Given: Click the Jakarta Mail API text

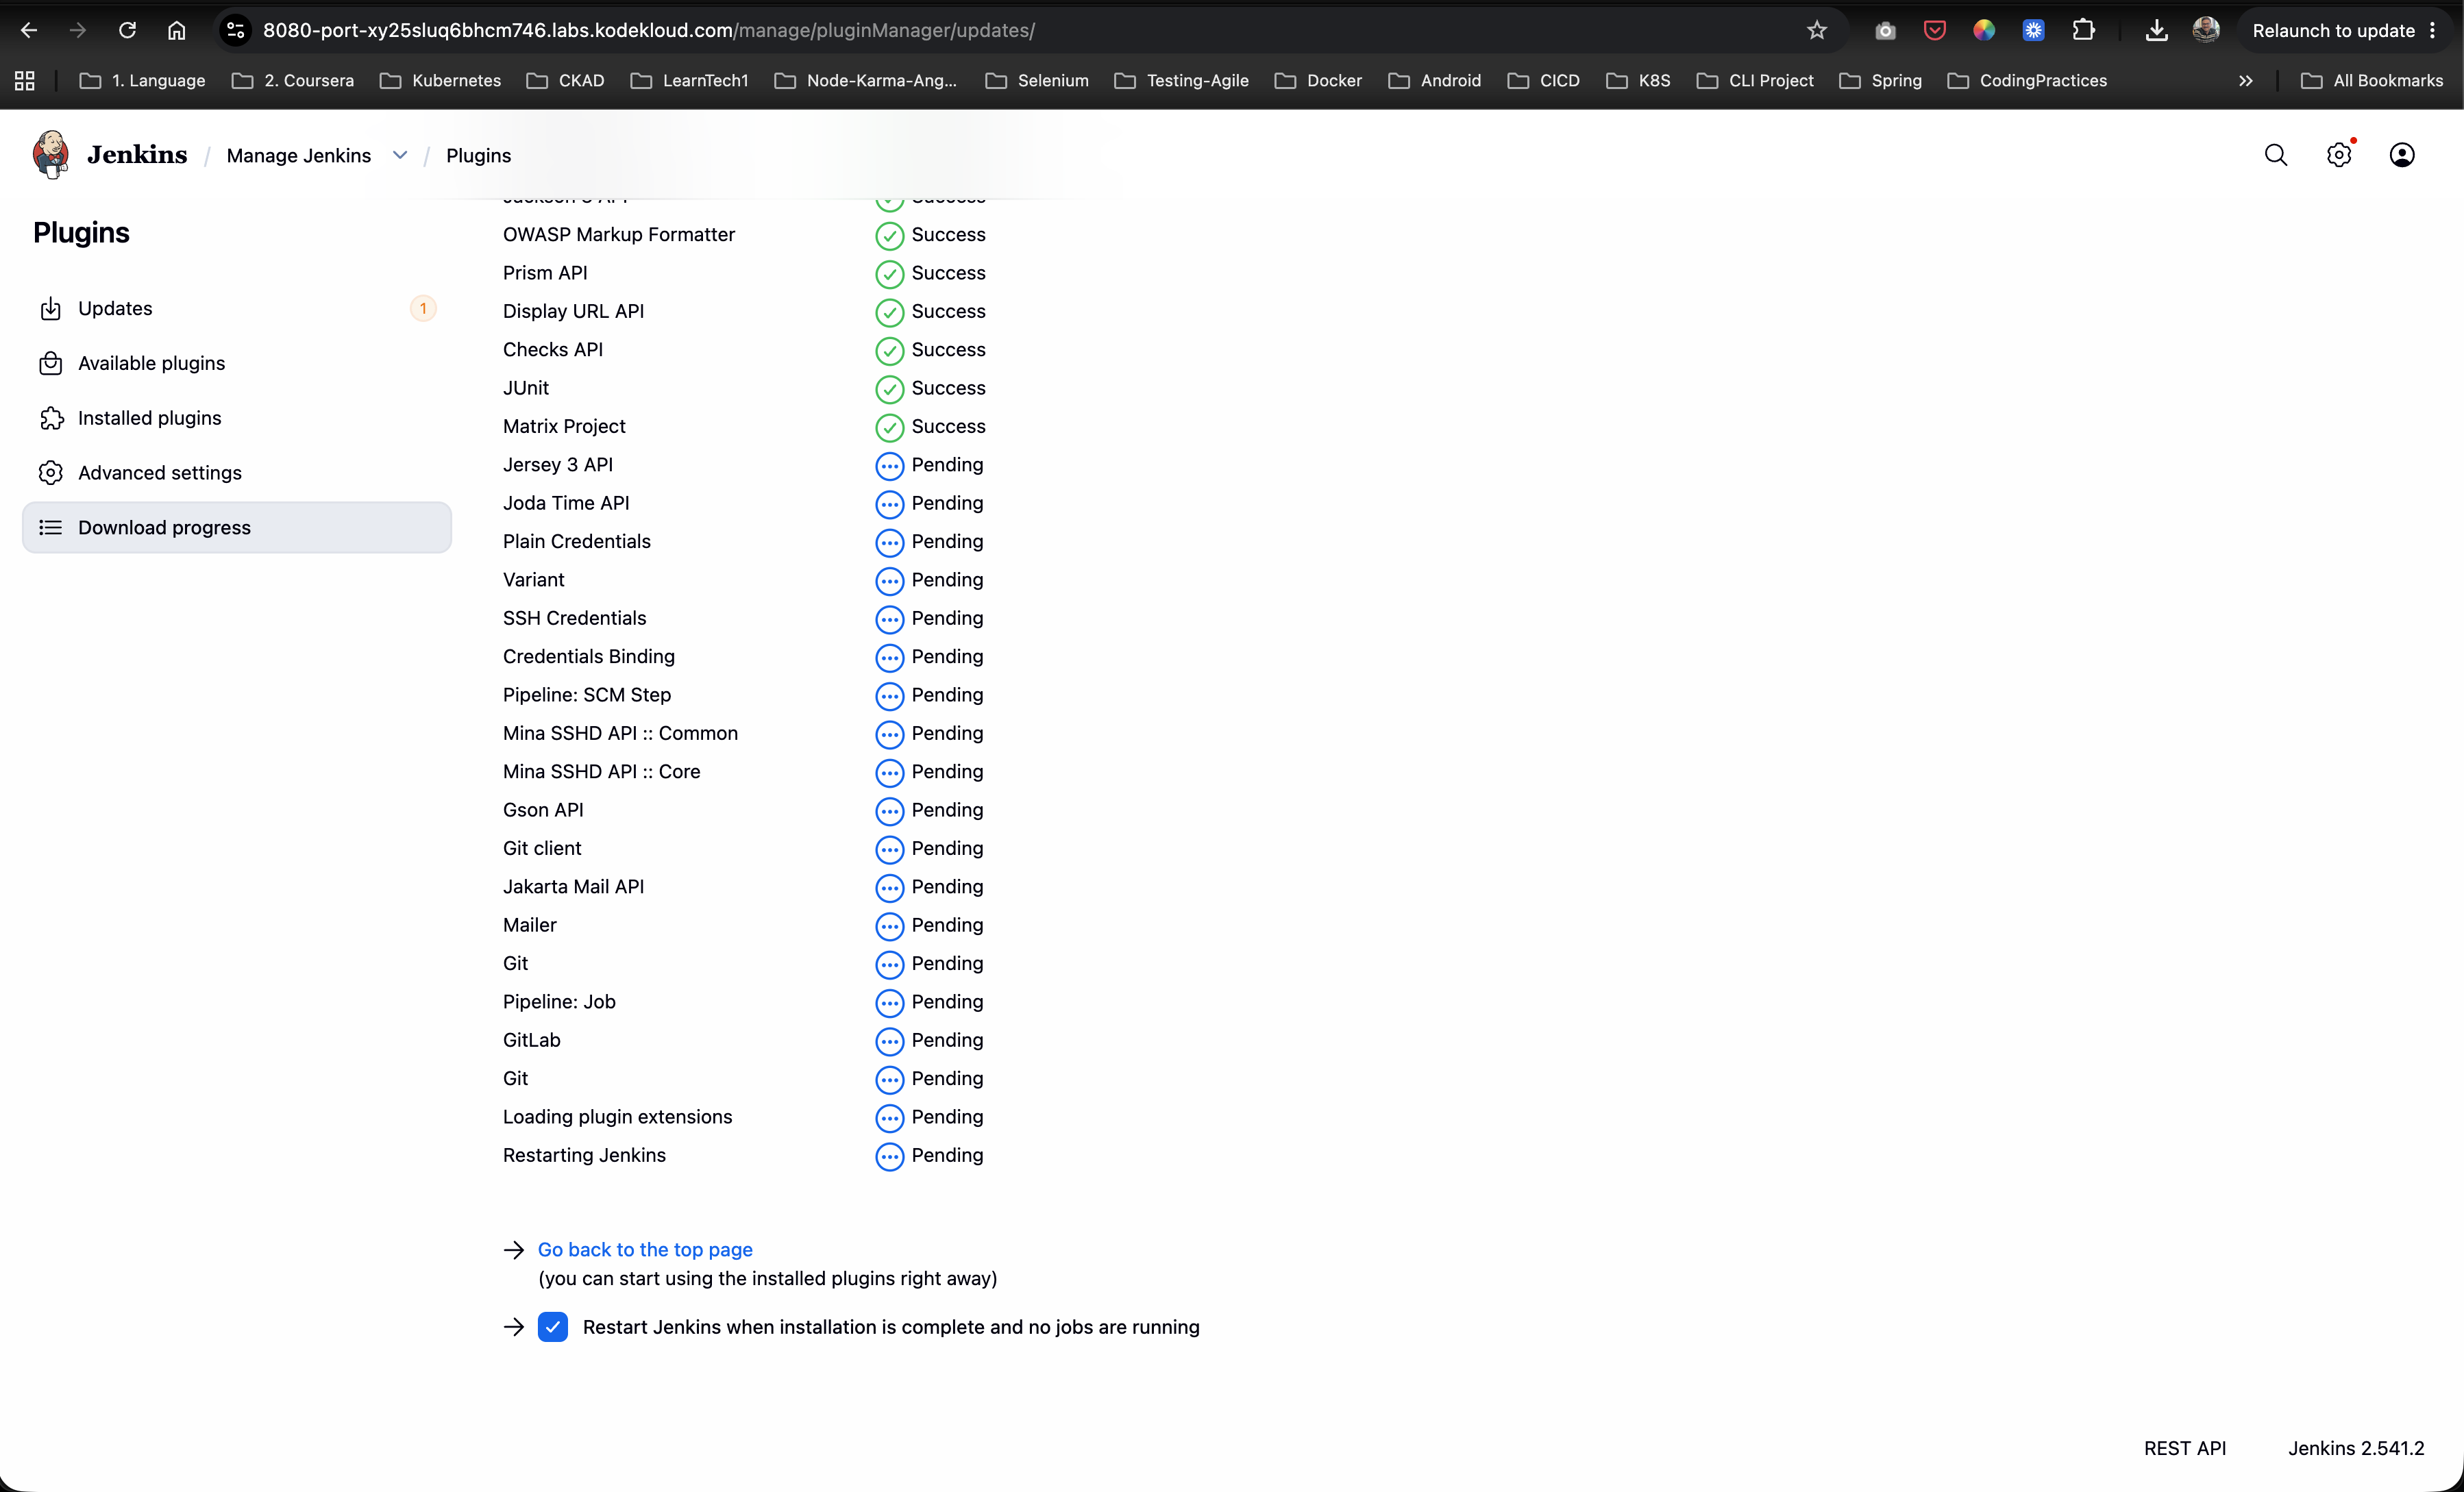Looking at the screenshot, I should 573,887.
